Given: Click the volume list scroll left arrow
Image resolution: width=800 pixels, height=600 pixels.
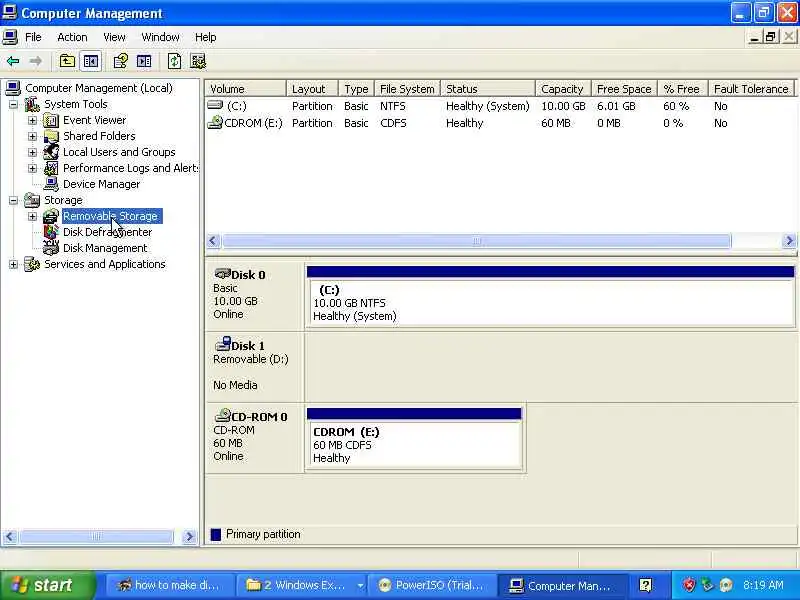Looking at the screenshot, I should click(213, 240).
